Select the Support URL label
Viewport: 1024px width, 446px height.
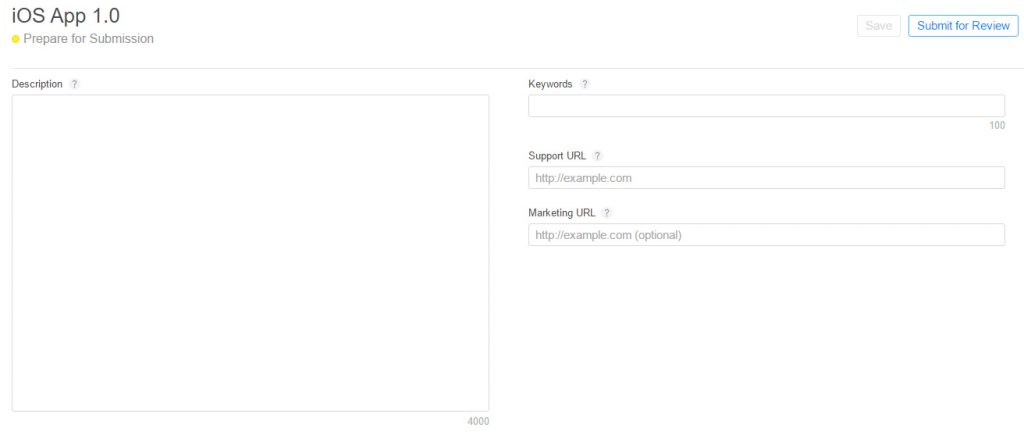557,156
